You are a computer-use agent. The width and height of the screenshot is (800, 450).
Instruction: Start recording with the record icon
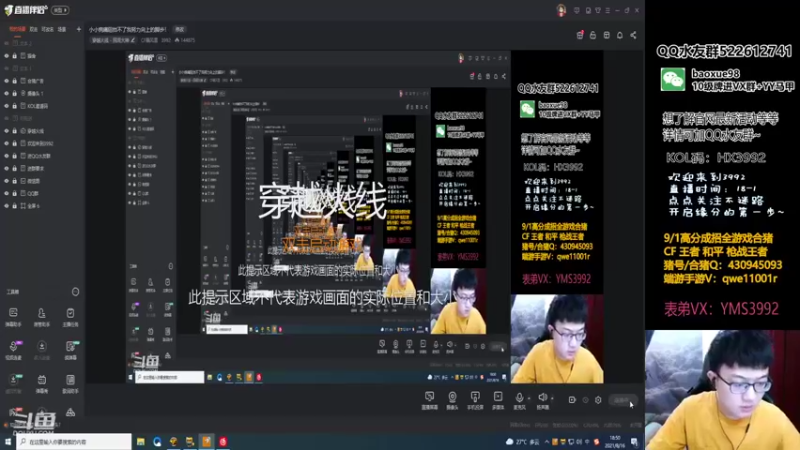(572, 400)
